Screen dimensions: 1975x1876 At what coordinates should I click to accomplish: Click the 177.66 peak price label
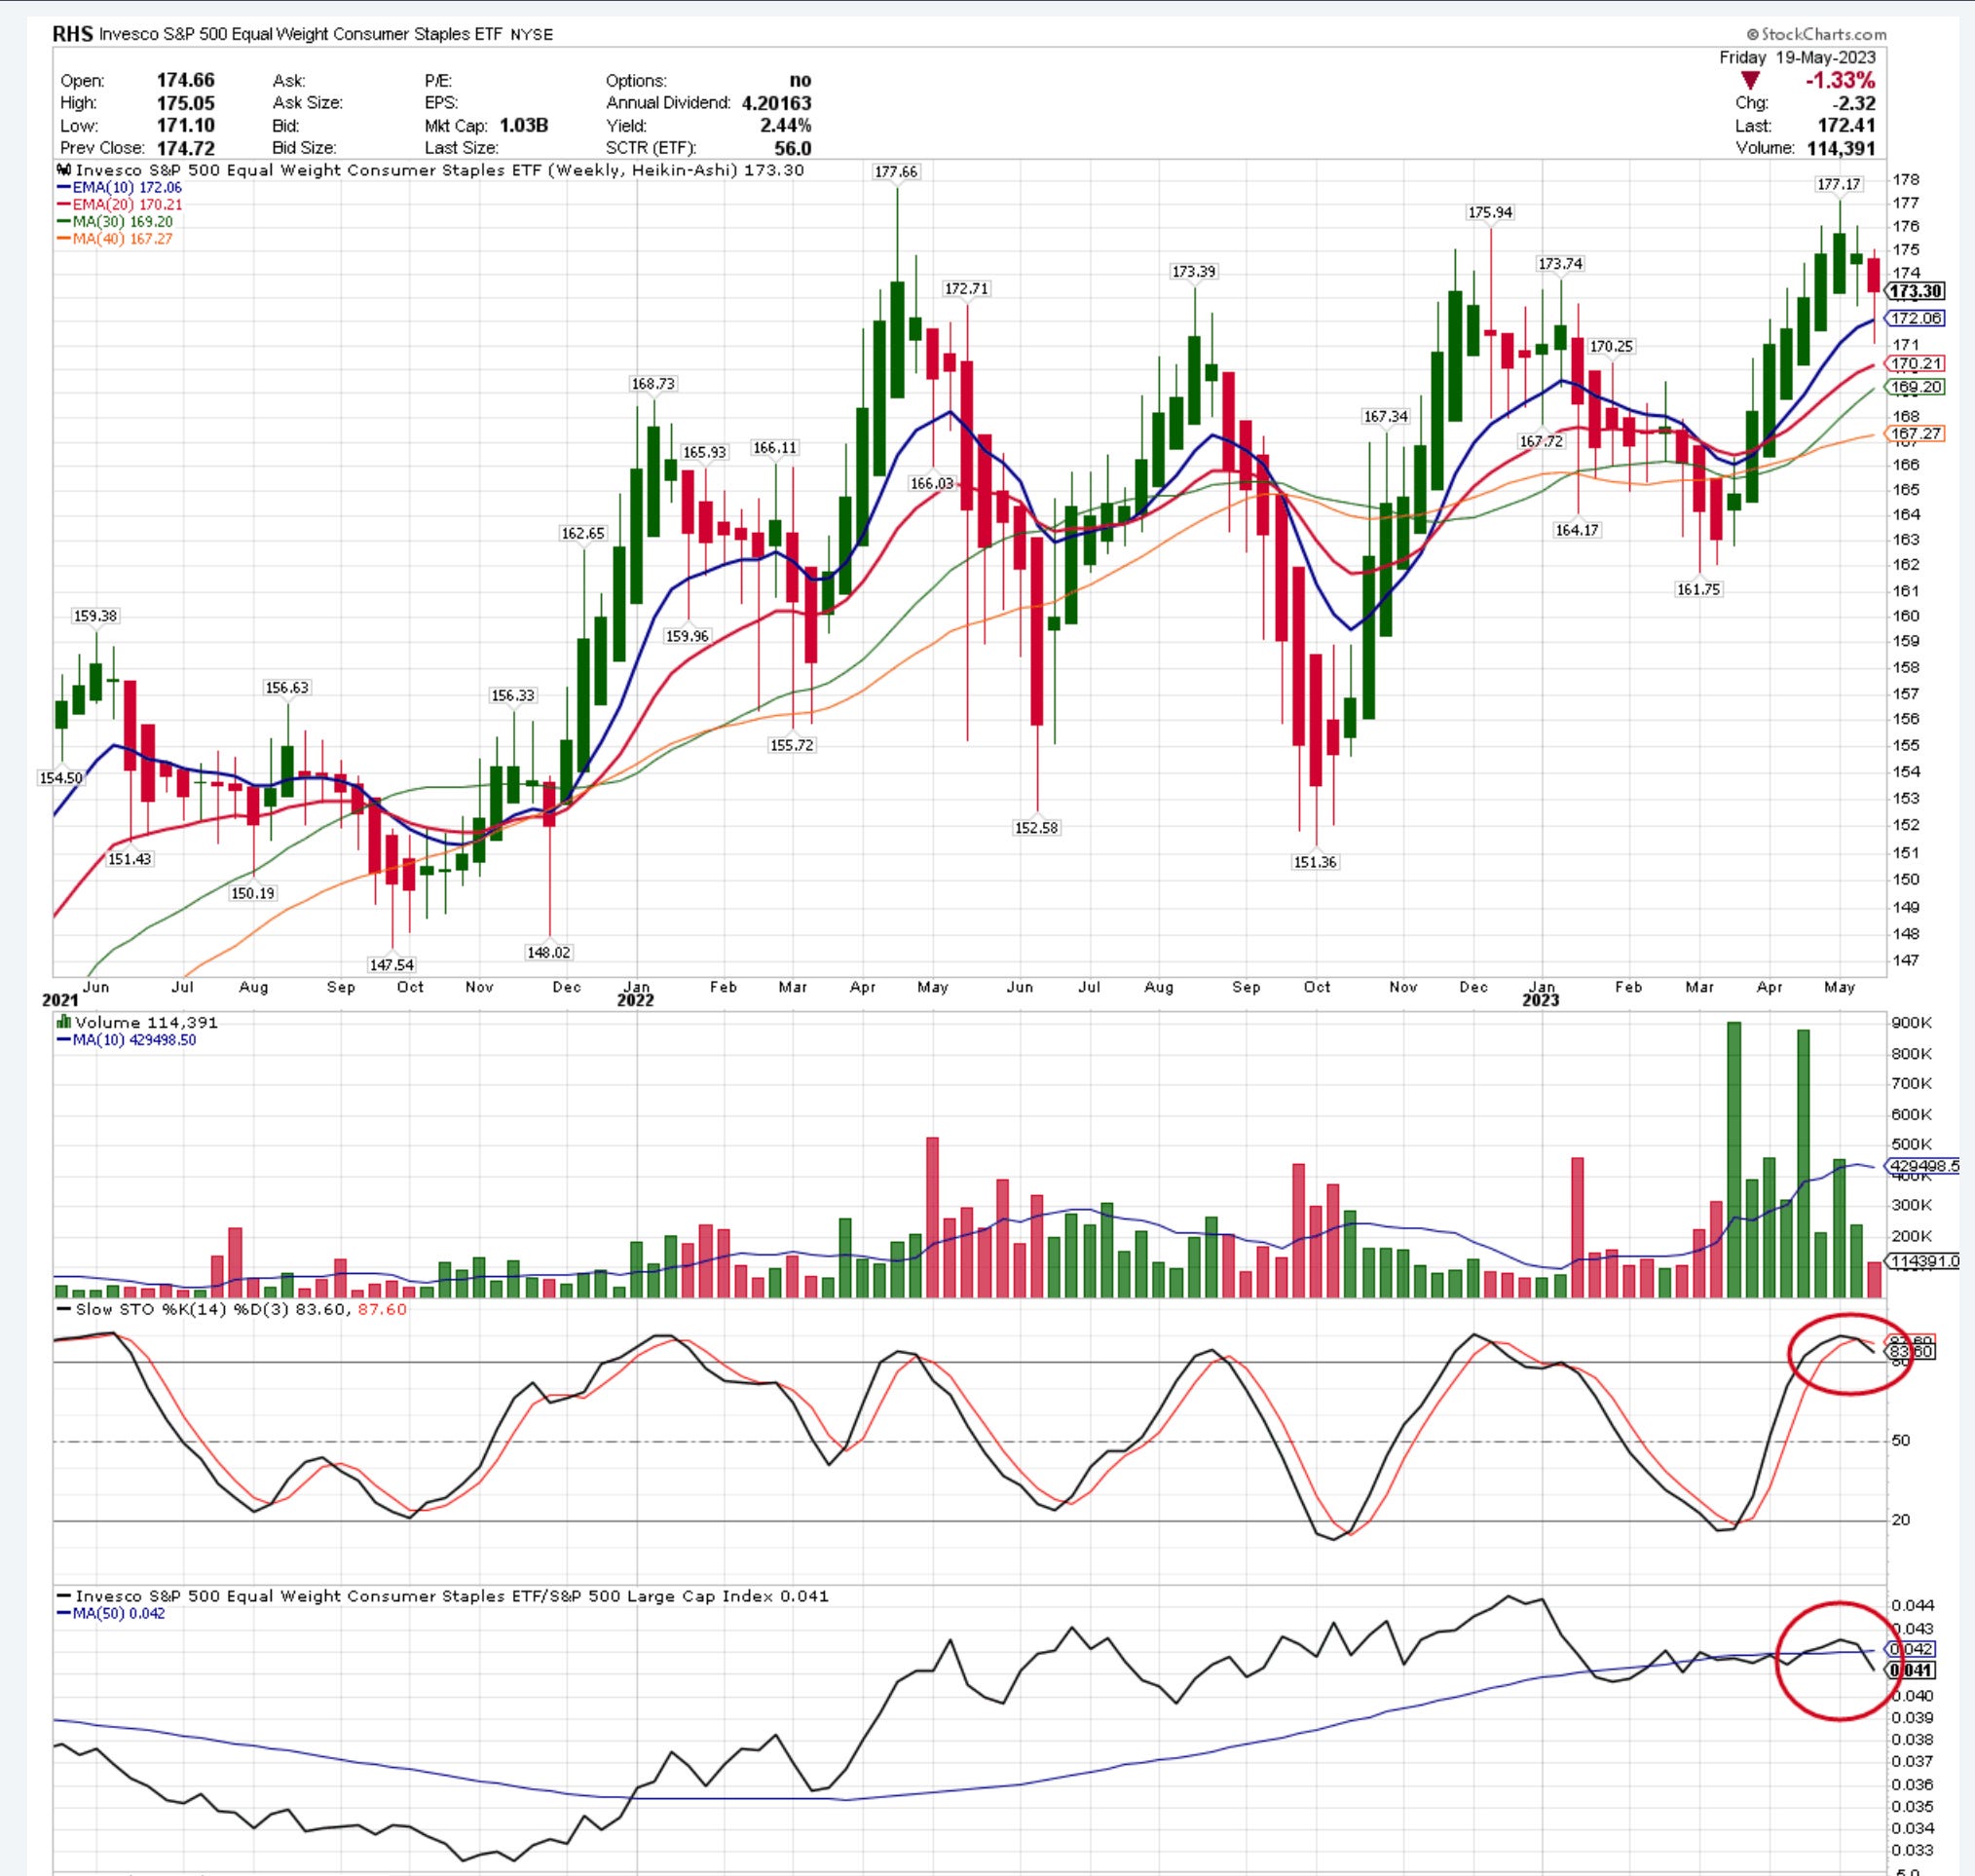tap(895, 172)
